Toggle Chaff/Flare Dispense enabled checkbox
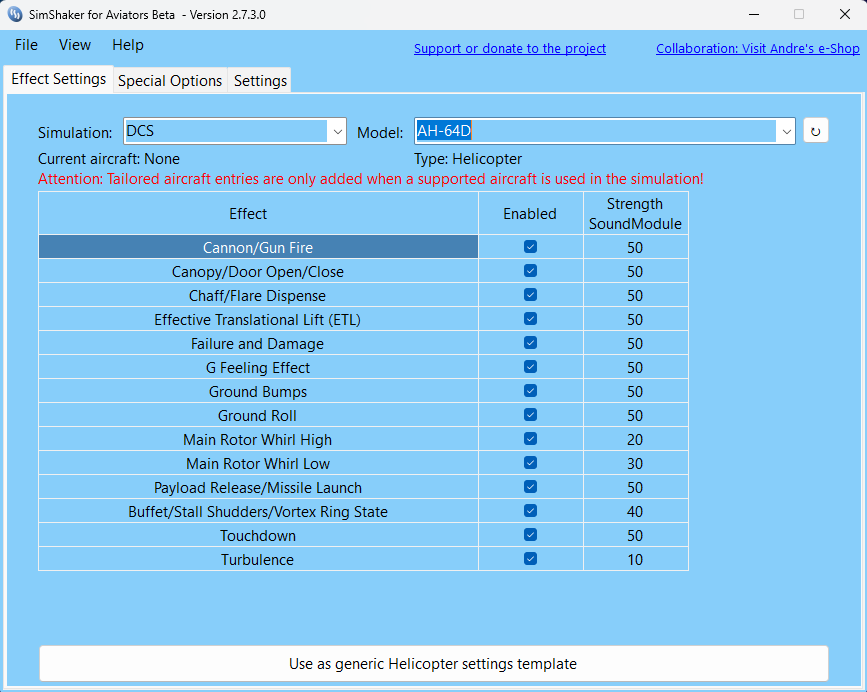This screenshot has width=867, height=692. tap(530, 295)
